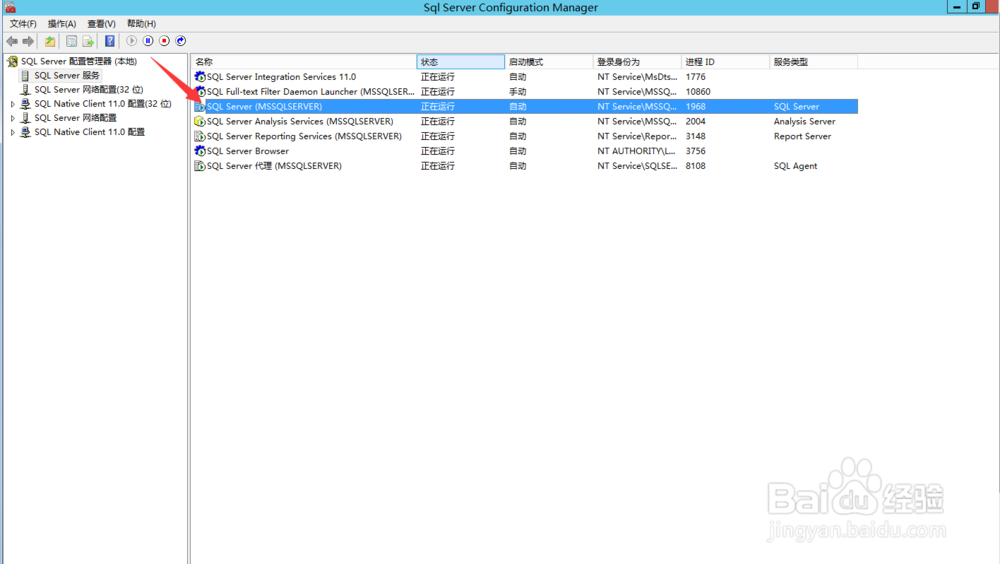The height and width of the screenshot is (564, 1000).
Task: Click NT AUTHORITY\L... login cell
Action: (636, 151)
